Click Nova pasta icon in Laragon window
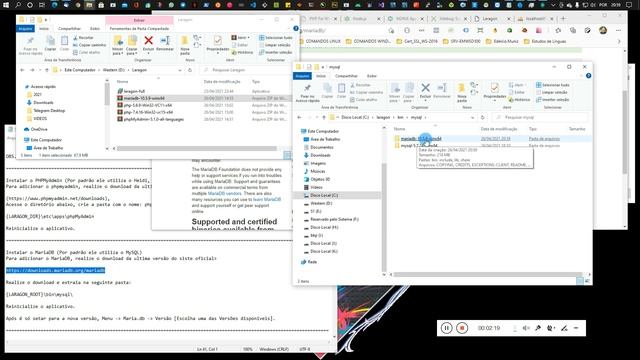 point(185,45)
